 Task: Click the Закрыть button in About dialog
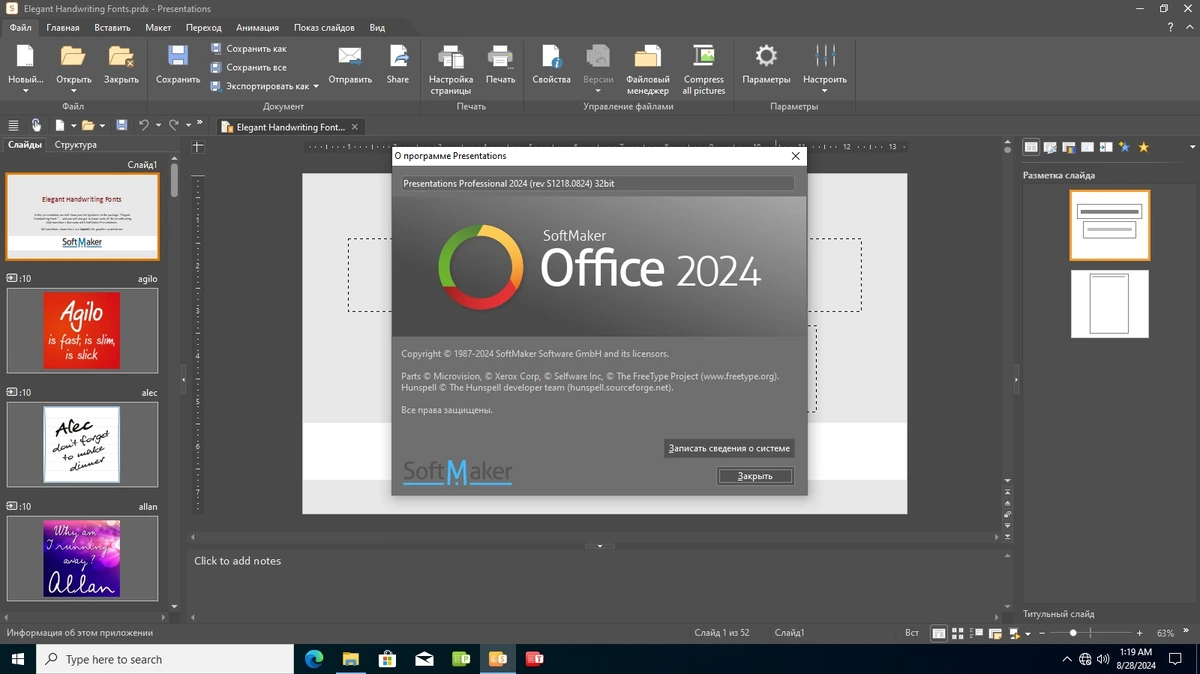pyautogui.click(x=755, y=476)
